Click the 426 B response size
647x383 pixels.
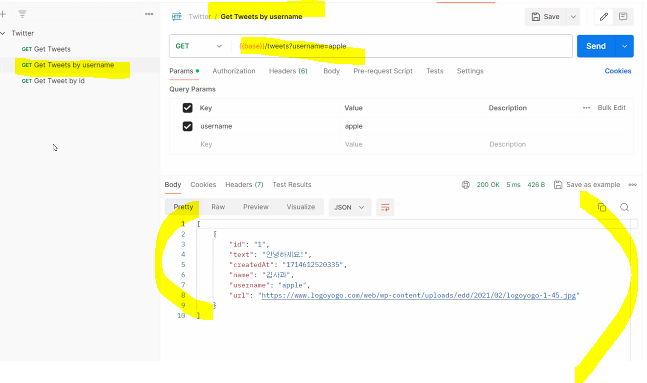point(536,185)
